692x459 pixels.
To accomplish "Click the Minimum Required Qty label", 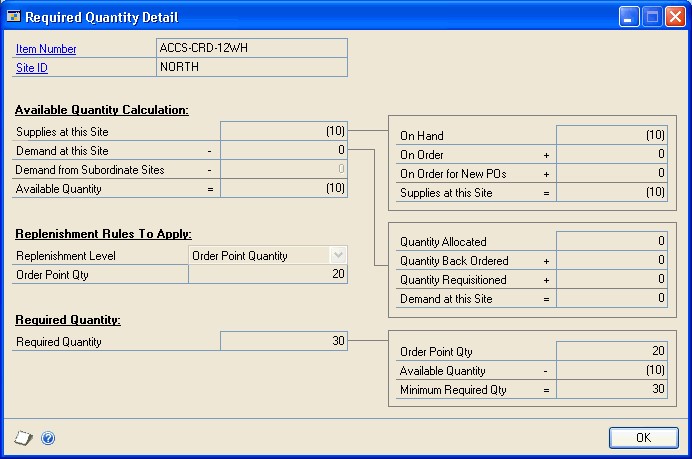I will pos(453,390).
